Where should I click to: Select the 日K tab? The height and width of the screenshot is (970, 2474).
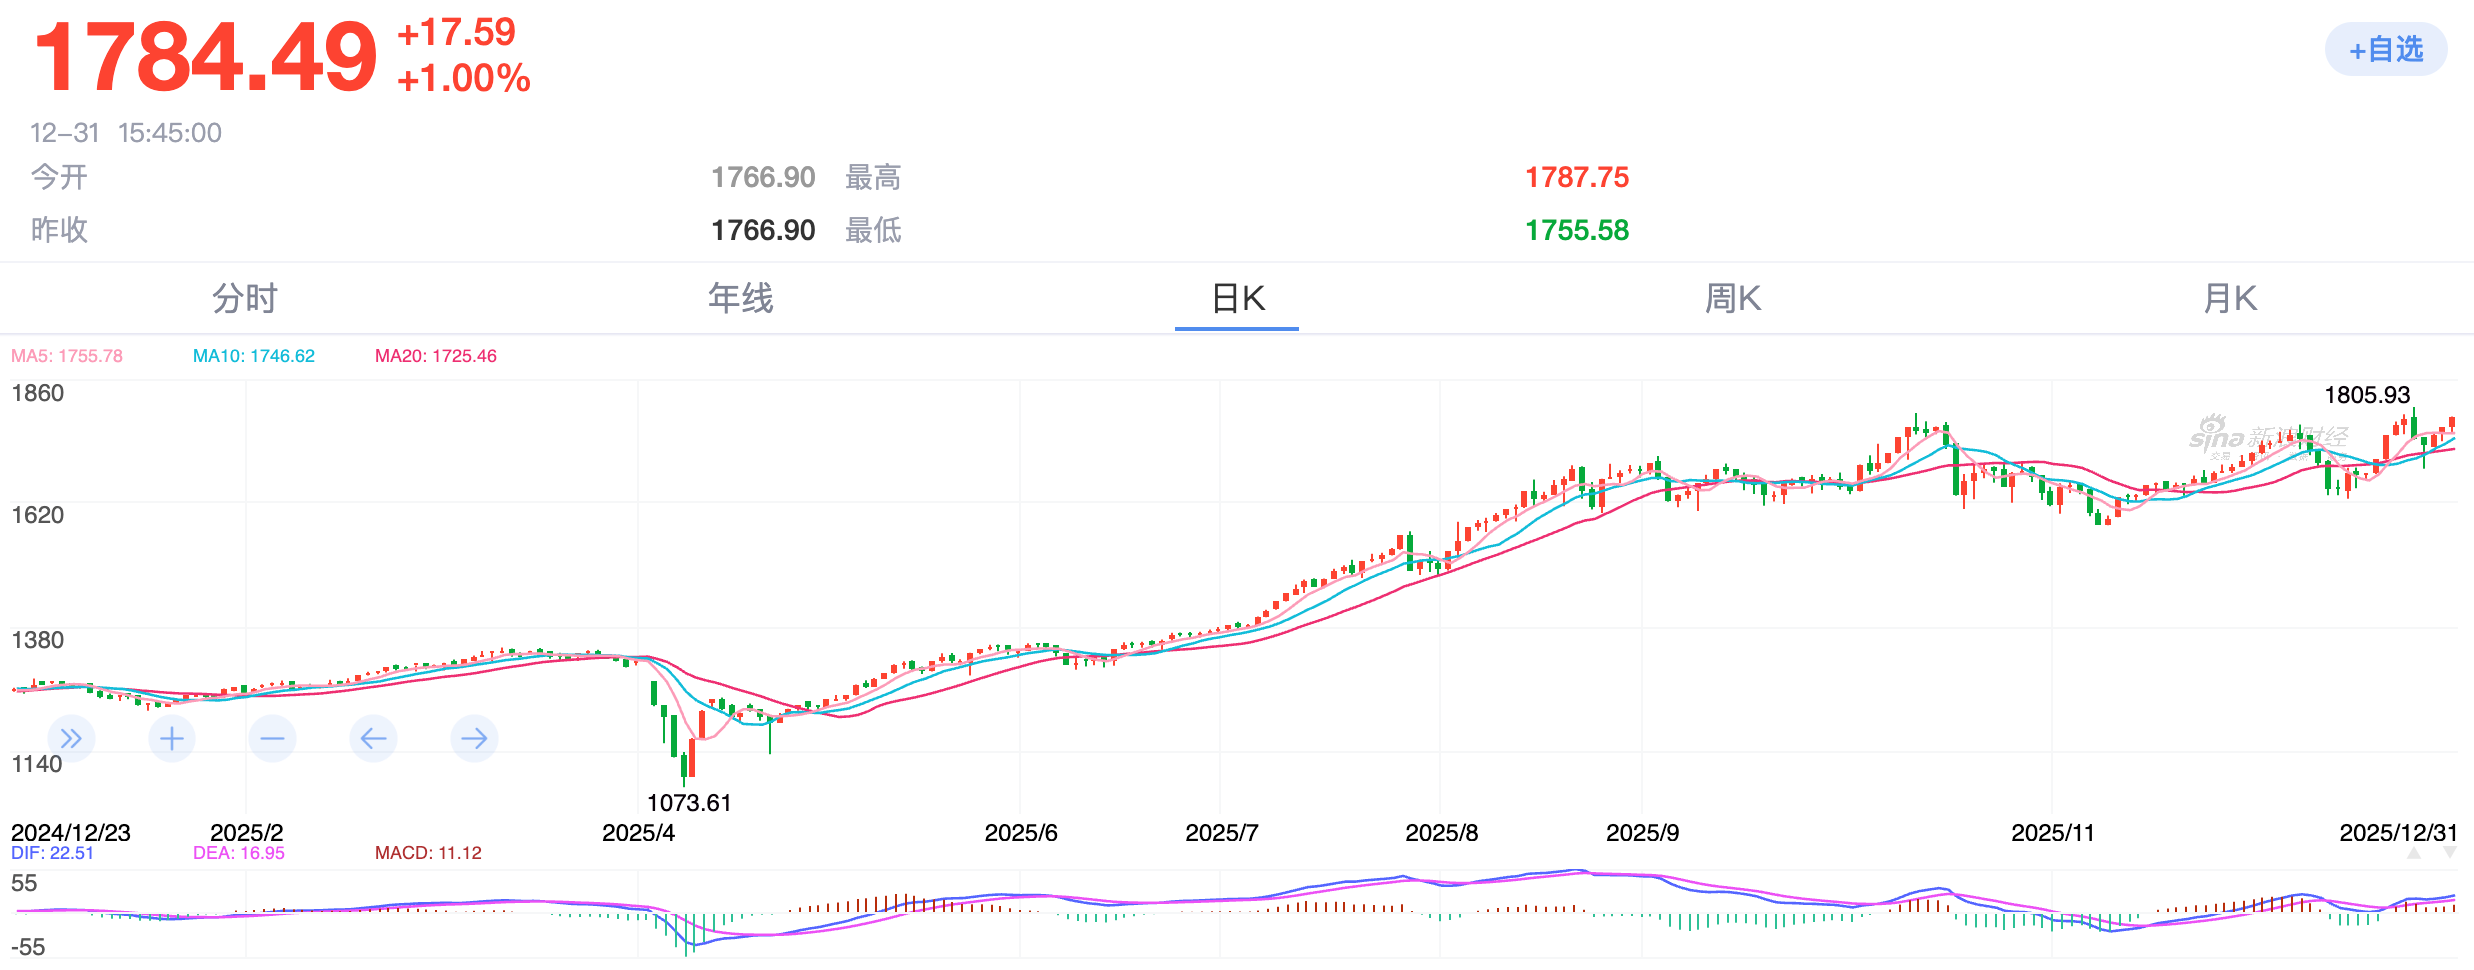[x=1238, y=298]
